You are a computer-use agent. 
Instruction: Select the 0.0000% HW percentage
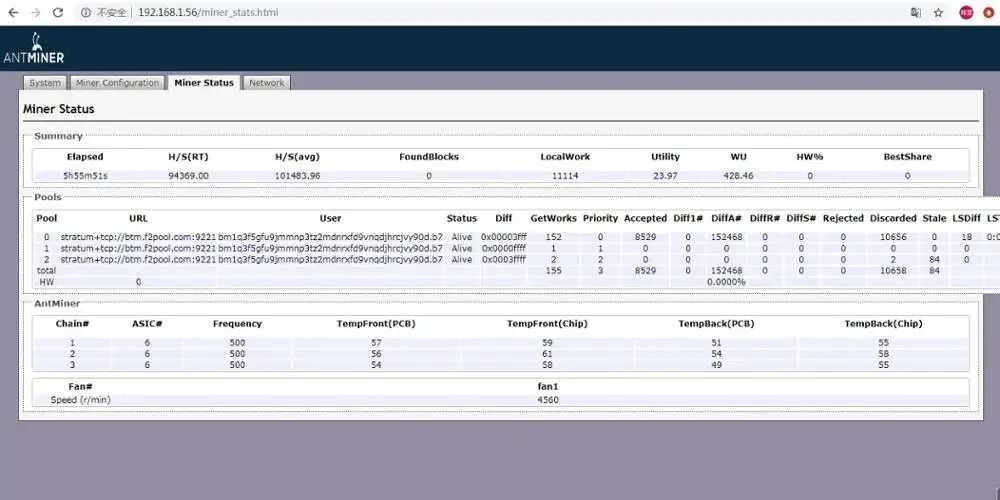click(x=726, y=282)
